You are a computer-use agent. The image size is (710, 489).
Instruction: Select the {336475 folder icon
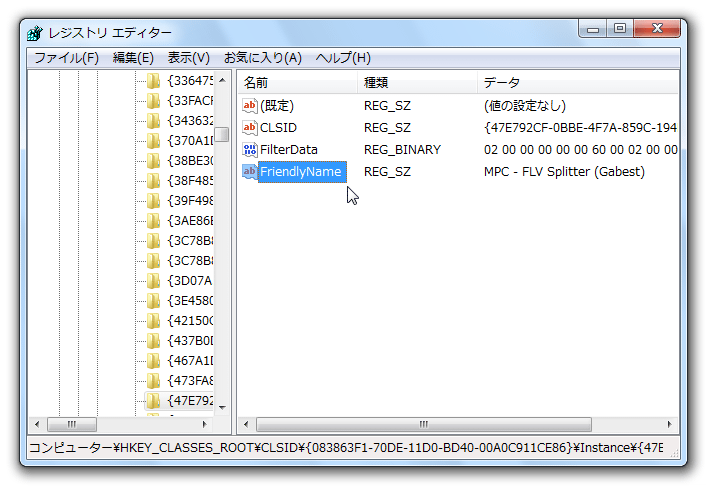pos(154,81)
